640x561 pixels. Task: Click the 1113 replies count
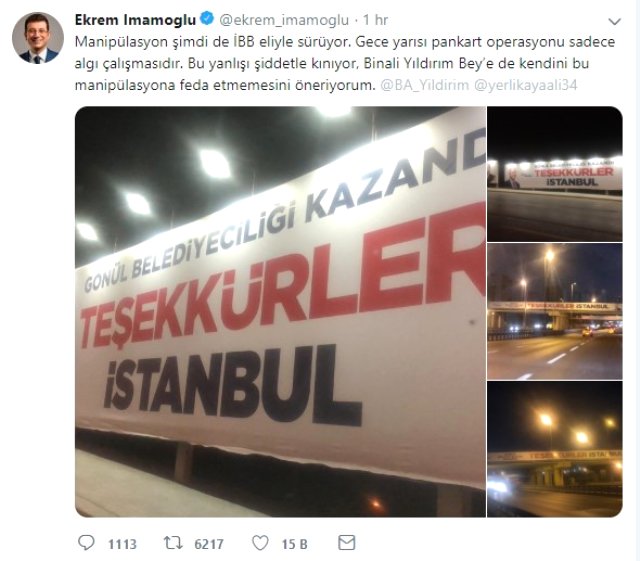pyautogui.click(x=122, y=544)
